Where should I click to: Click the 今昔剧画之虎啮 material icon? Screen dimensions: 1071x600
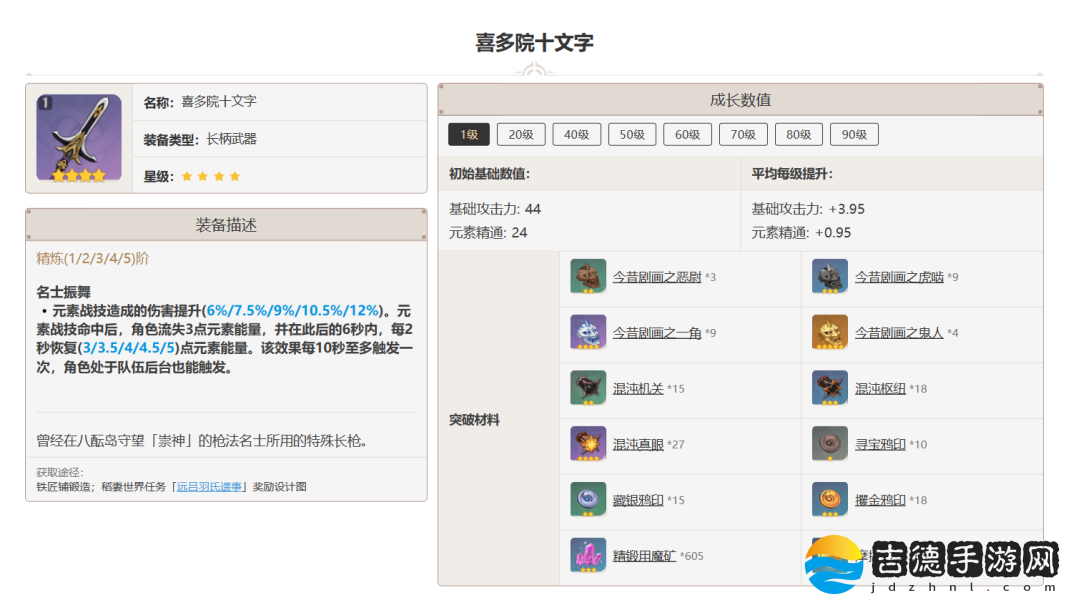point(830,277)
